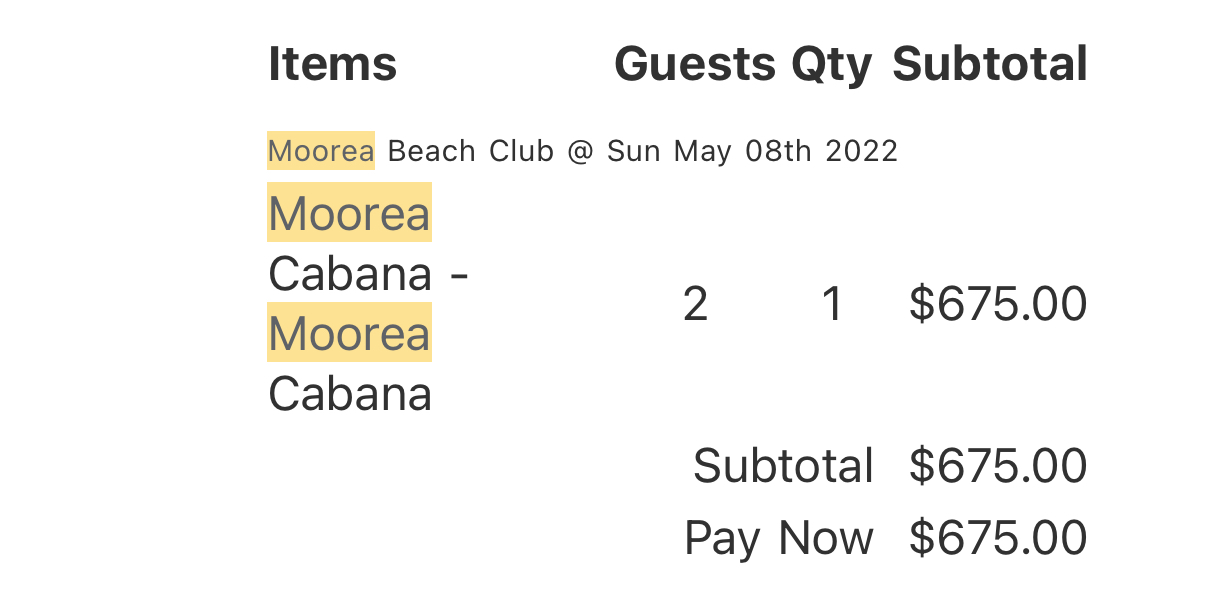
Task: Click the quantity value 1
Action: click(831, 304)
